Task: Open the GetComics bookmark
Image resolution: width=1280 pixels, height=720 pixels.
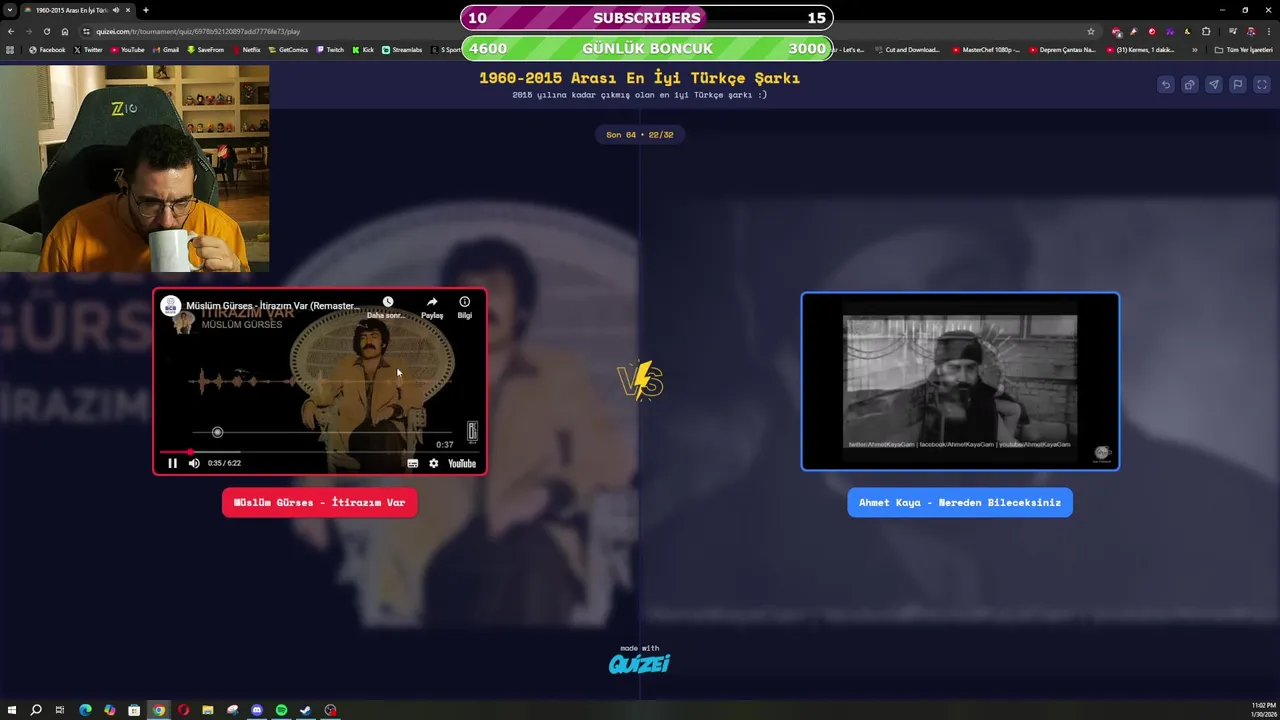Action: click(x=288, y=49)
